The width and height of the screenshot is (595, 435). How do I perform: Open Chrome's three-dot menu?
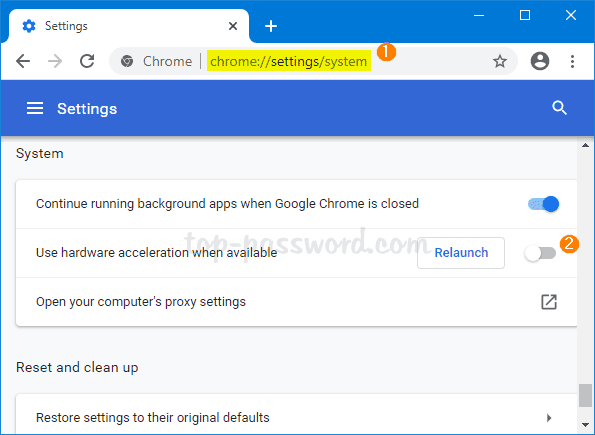click(x=572, y=61)
